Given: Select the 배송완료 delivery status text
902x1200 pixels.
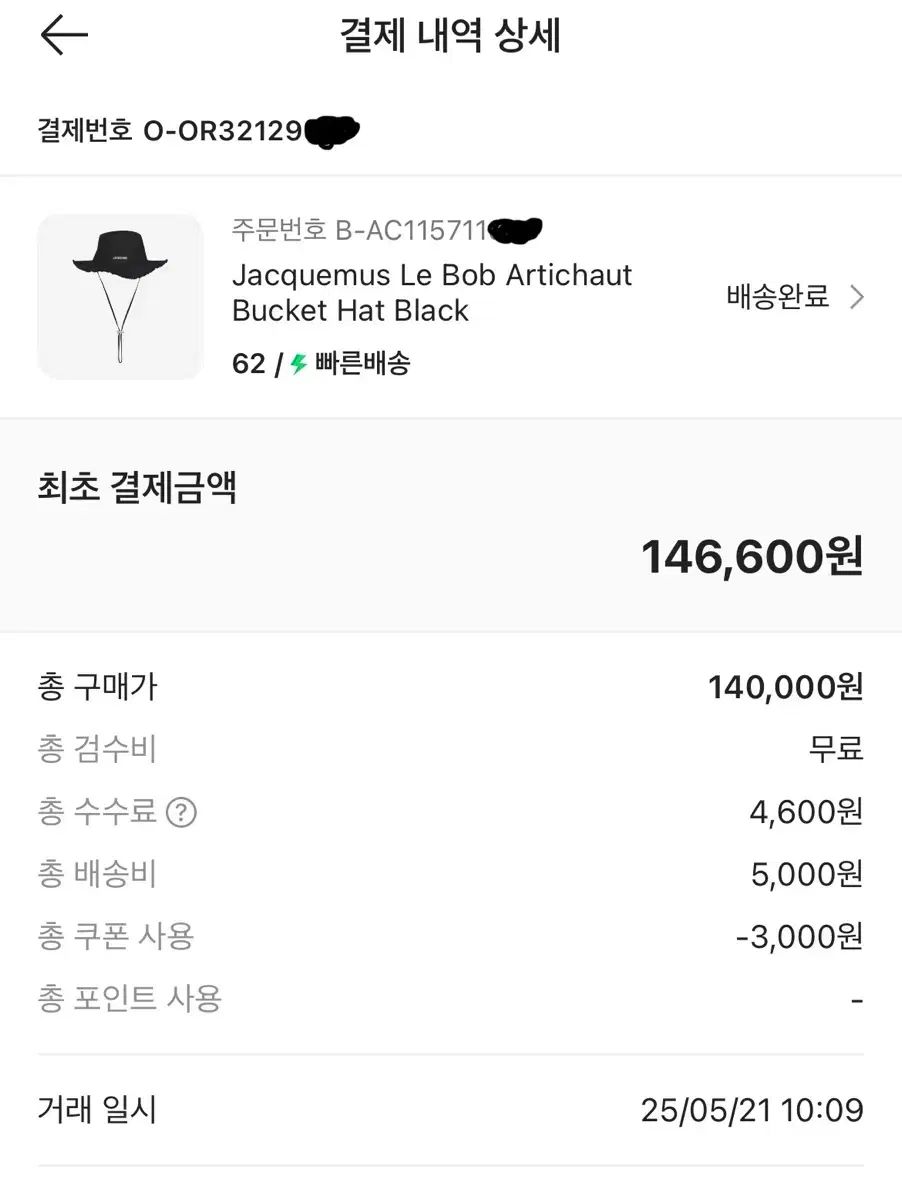Looking at the screenshot, I should click(777, 297).
